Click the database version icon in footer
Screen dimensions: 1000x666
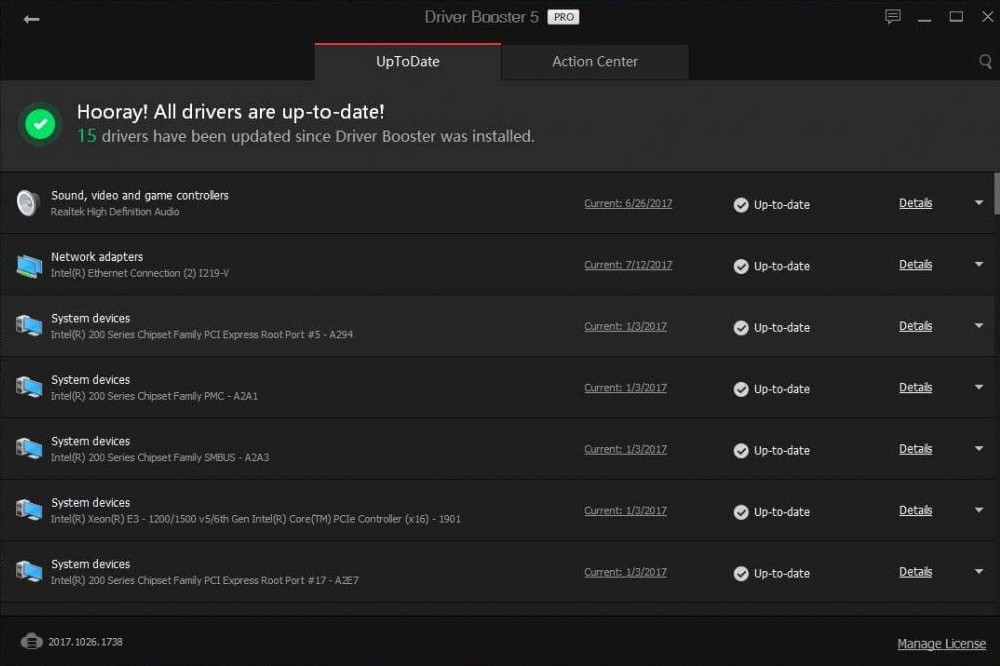[31, 641]
